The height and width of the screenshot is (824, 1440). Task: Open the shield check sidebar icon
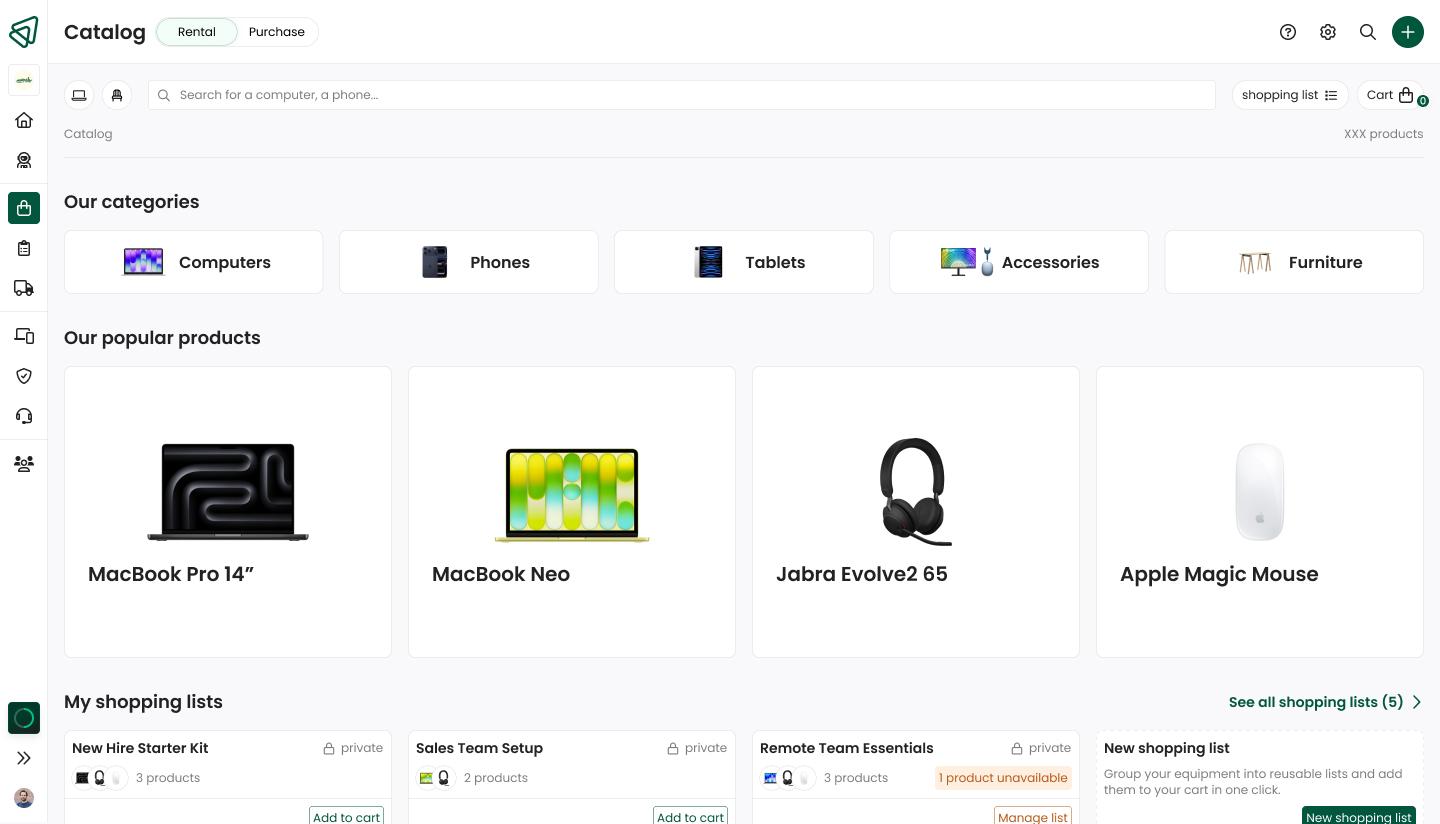tap(24, 376)
